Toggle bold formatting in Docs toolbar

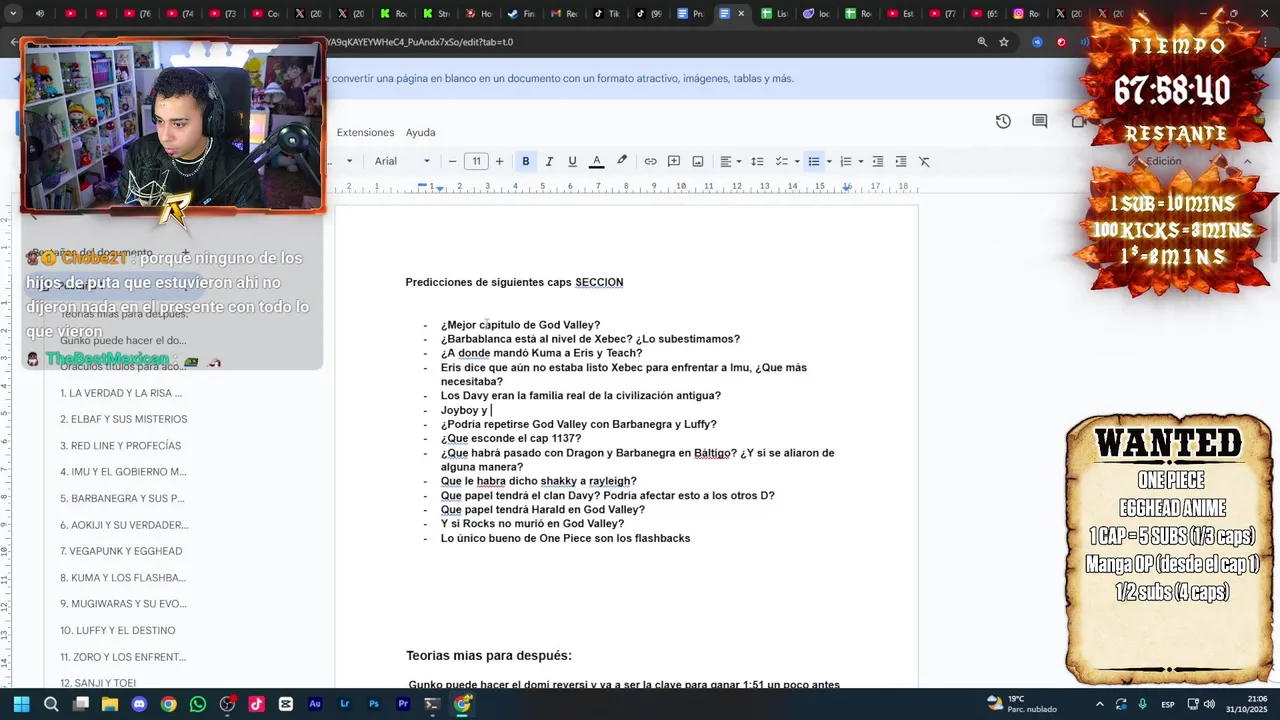(525, 161)
